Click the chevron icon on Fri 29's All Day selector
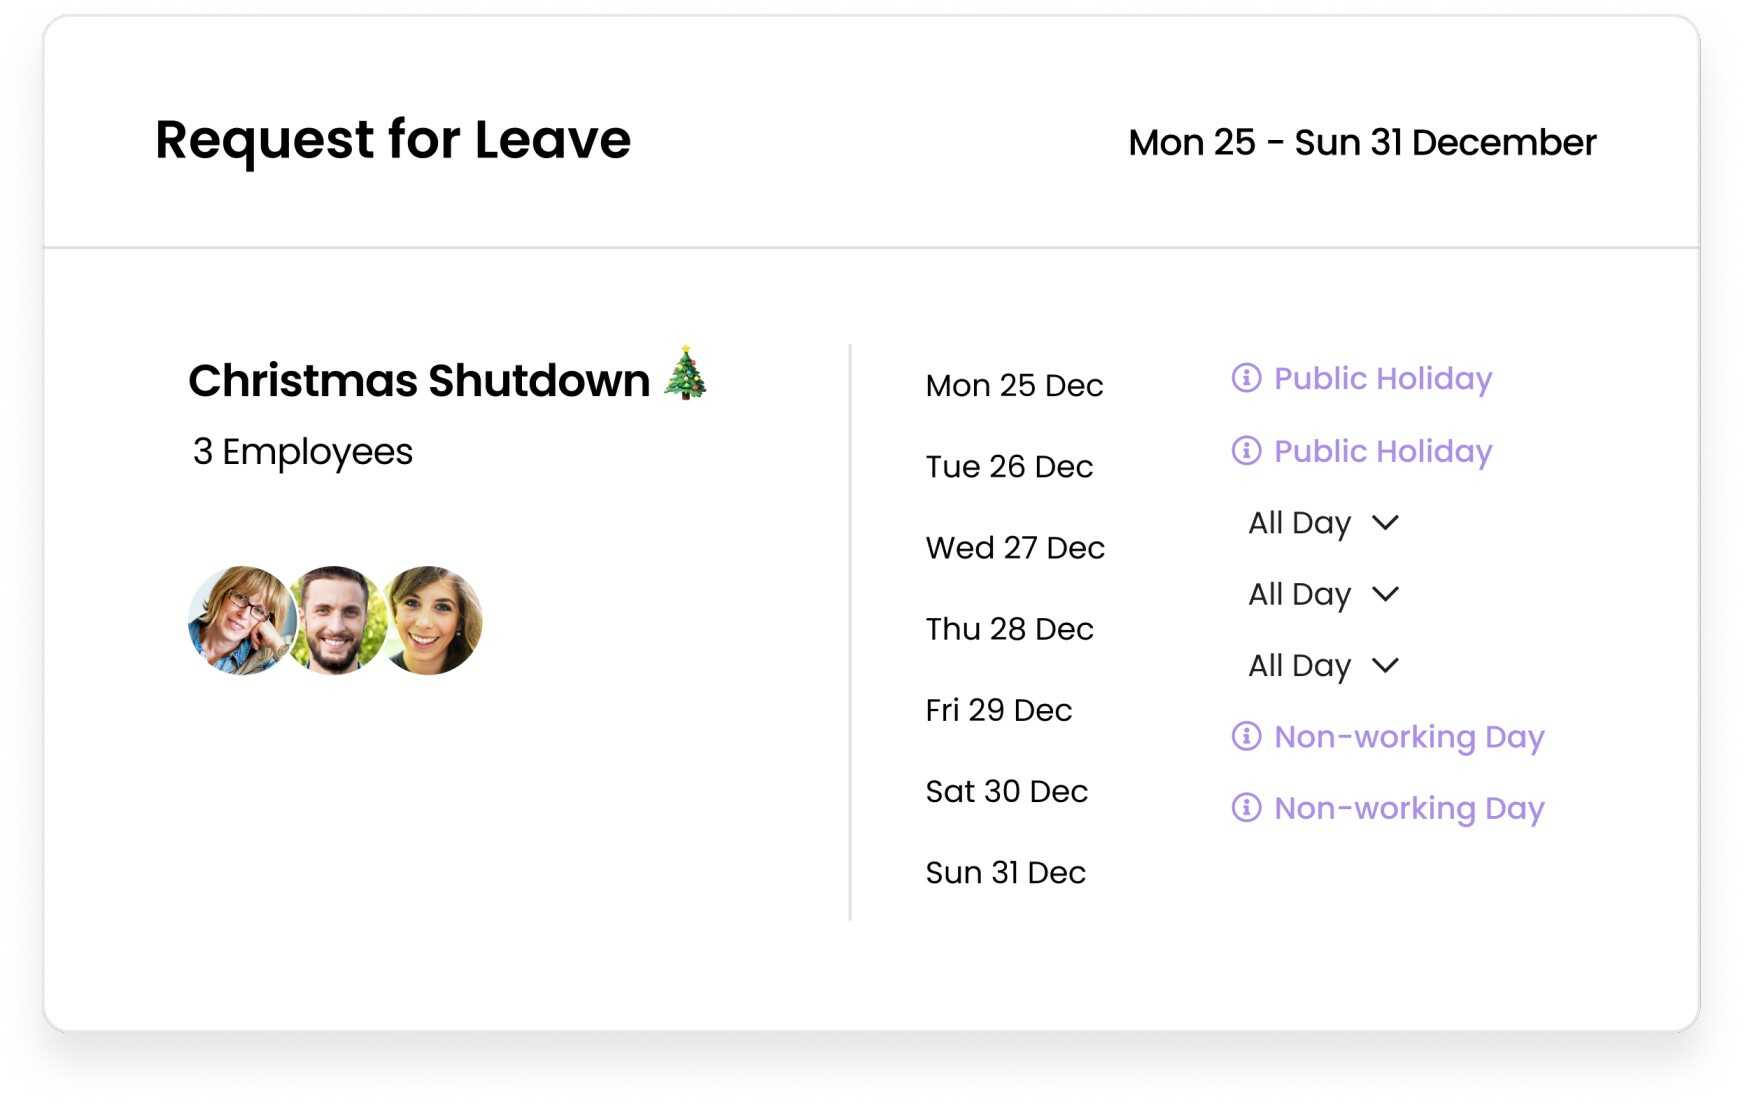This screenshot has height=1103, width=1743. 1385,664
